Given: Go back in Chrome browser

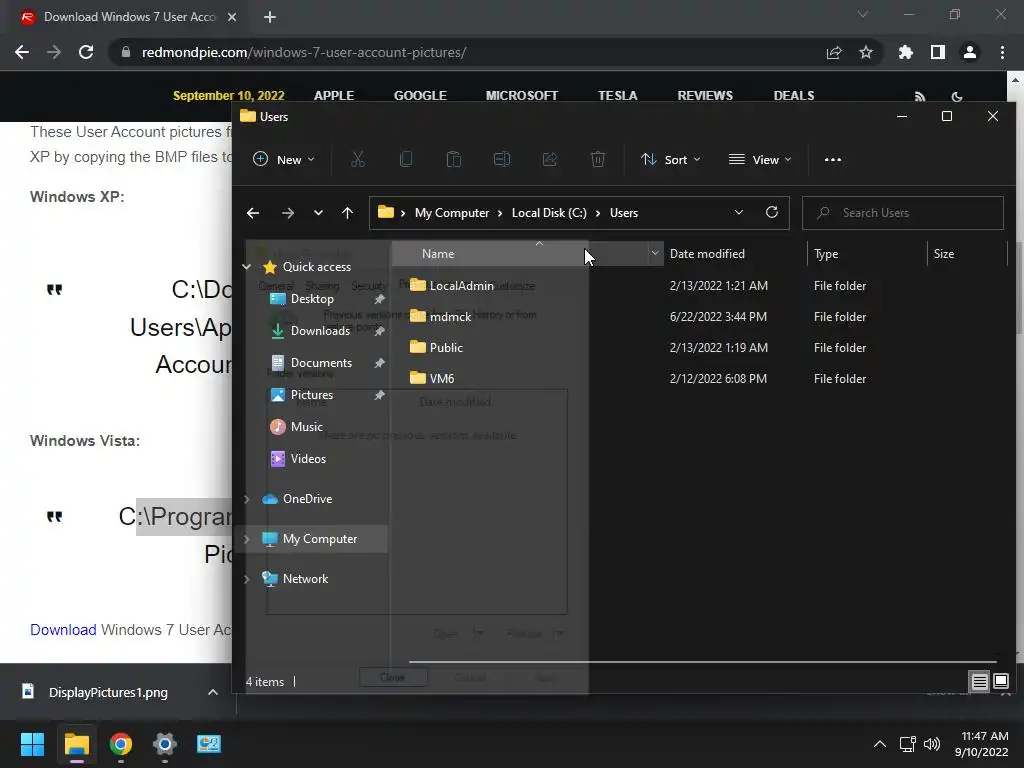Looking at the screenshot, I should point(22,52).
